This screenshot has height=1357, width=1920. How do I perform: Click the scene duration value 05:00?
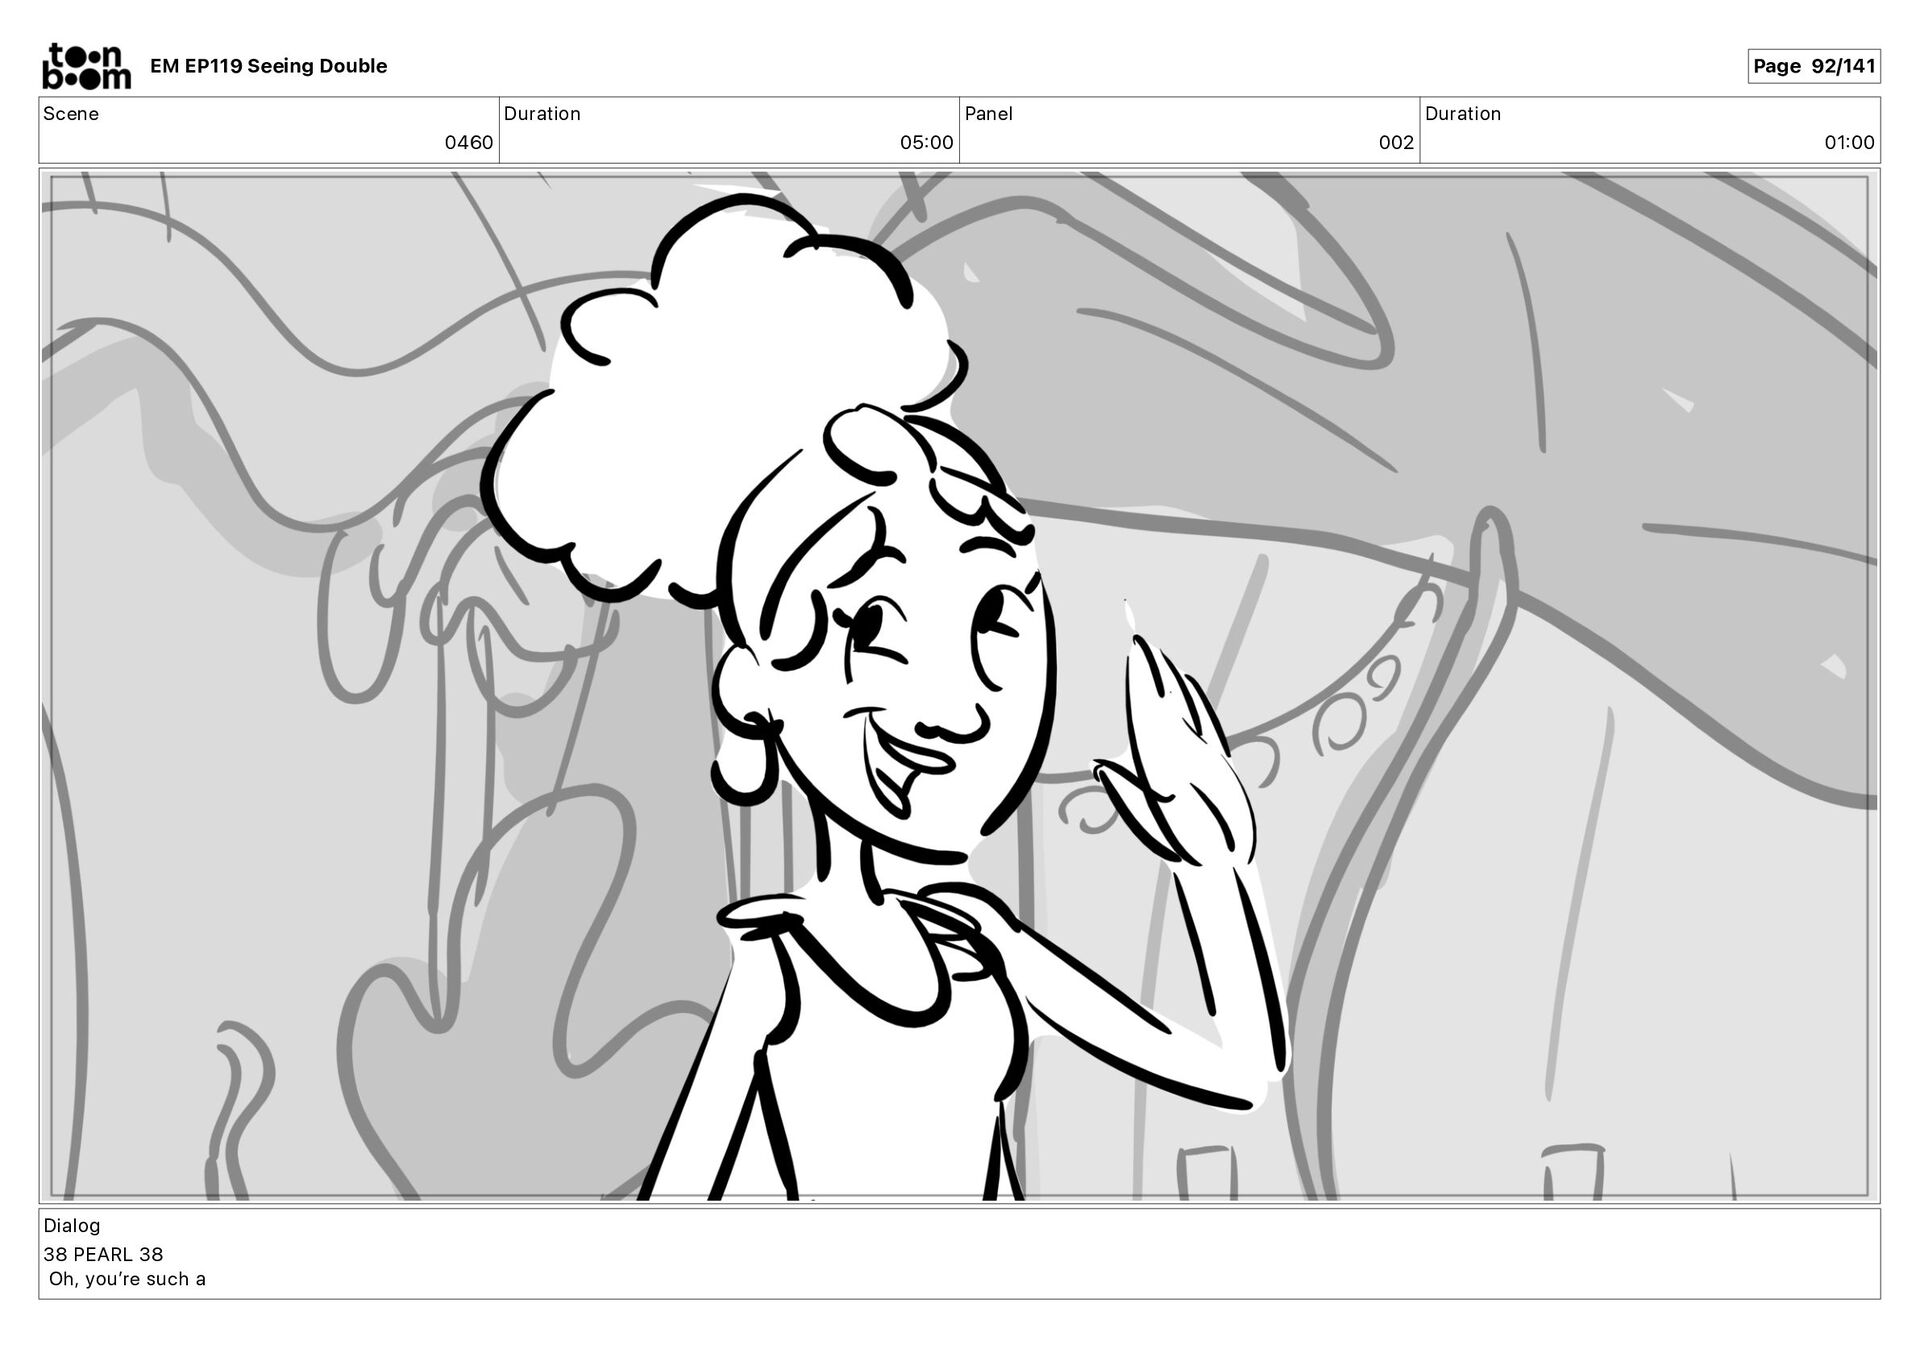coord(926,142)
